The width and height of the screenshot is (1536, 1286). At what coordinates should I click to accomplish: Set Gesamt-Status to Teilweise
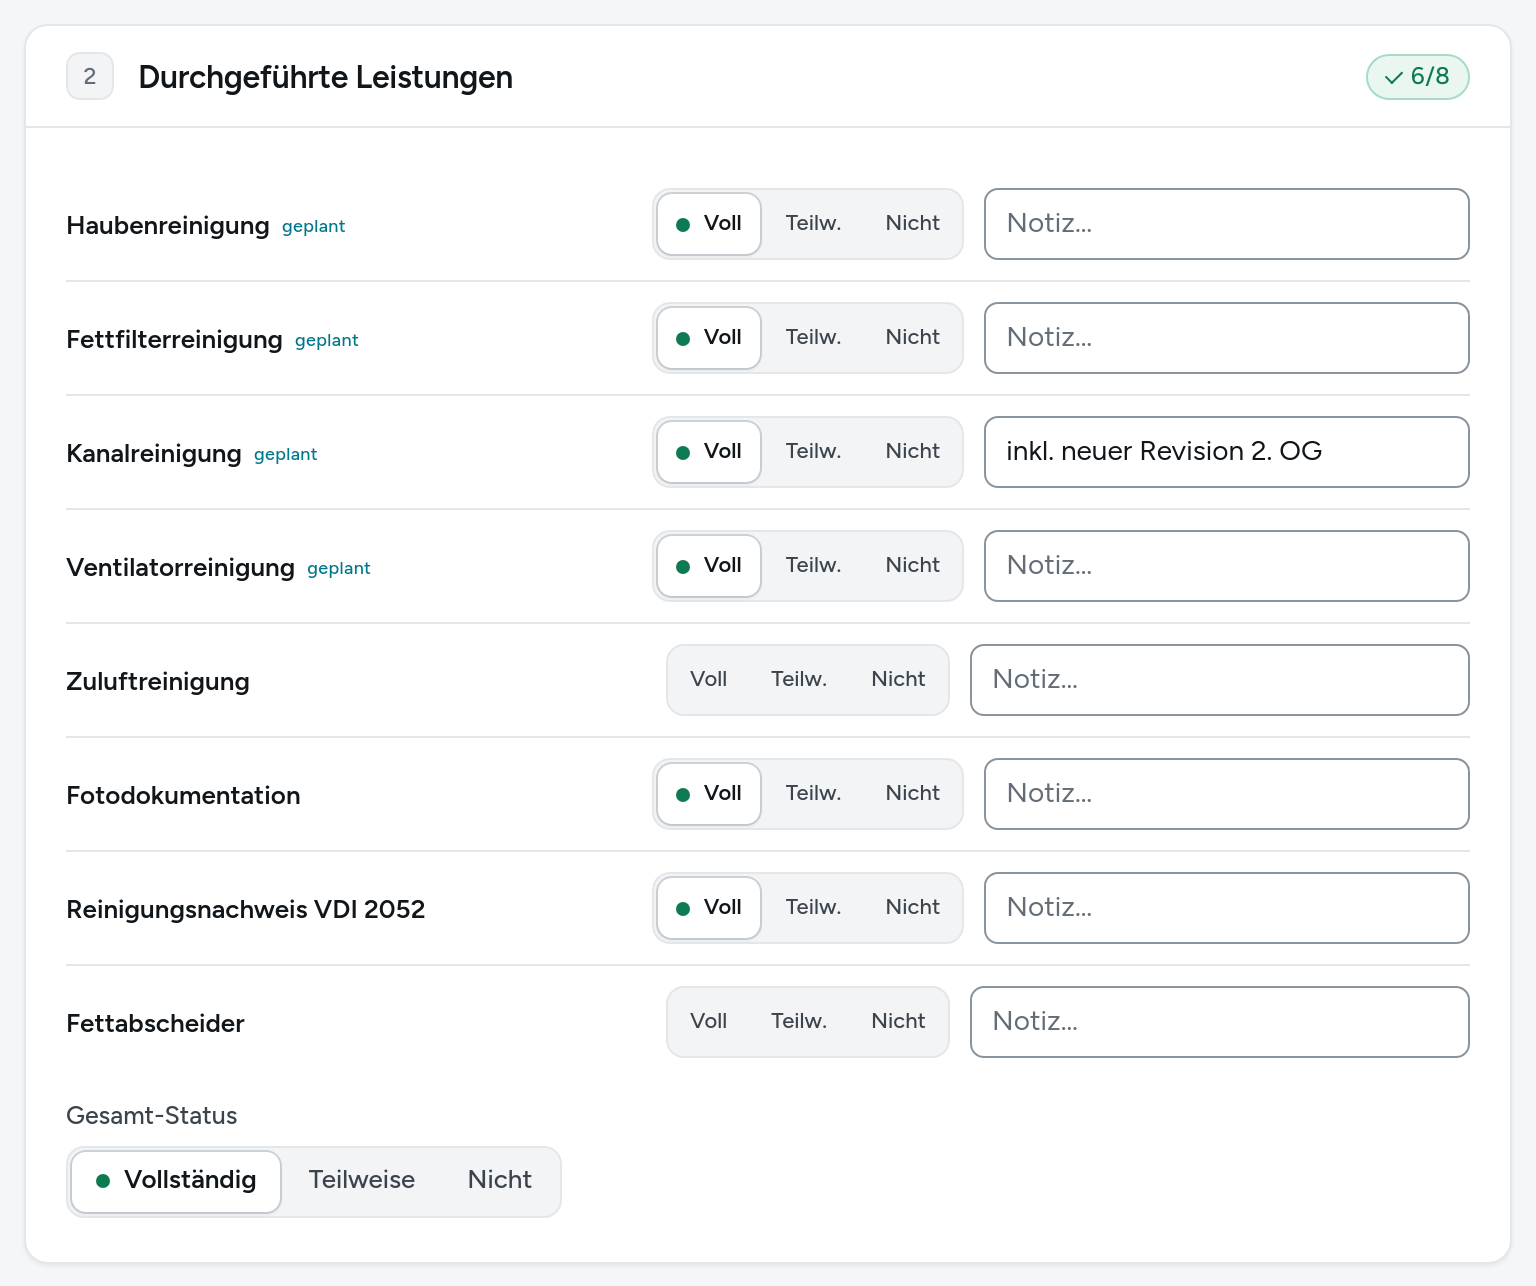click(x=362, y=1181)
